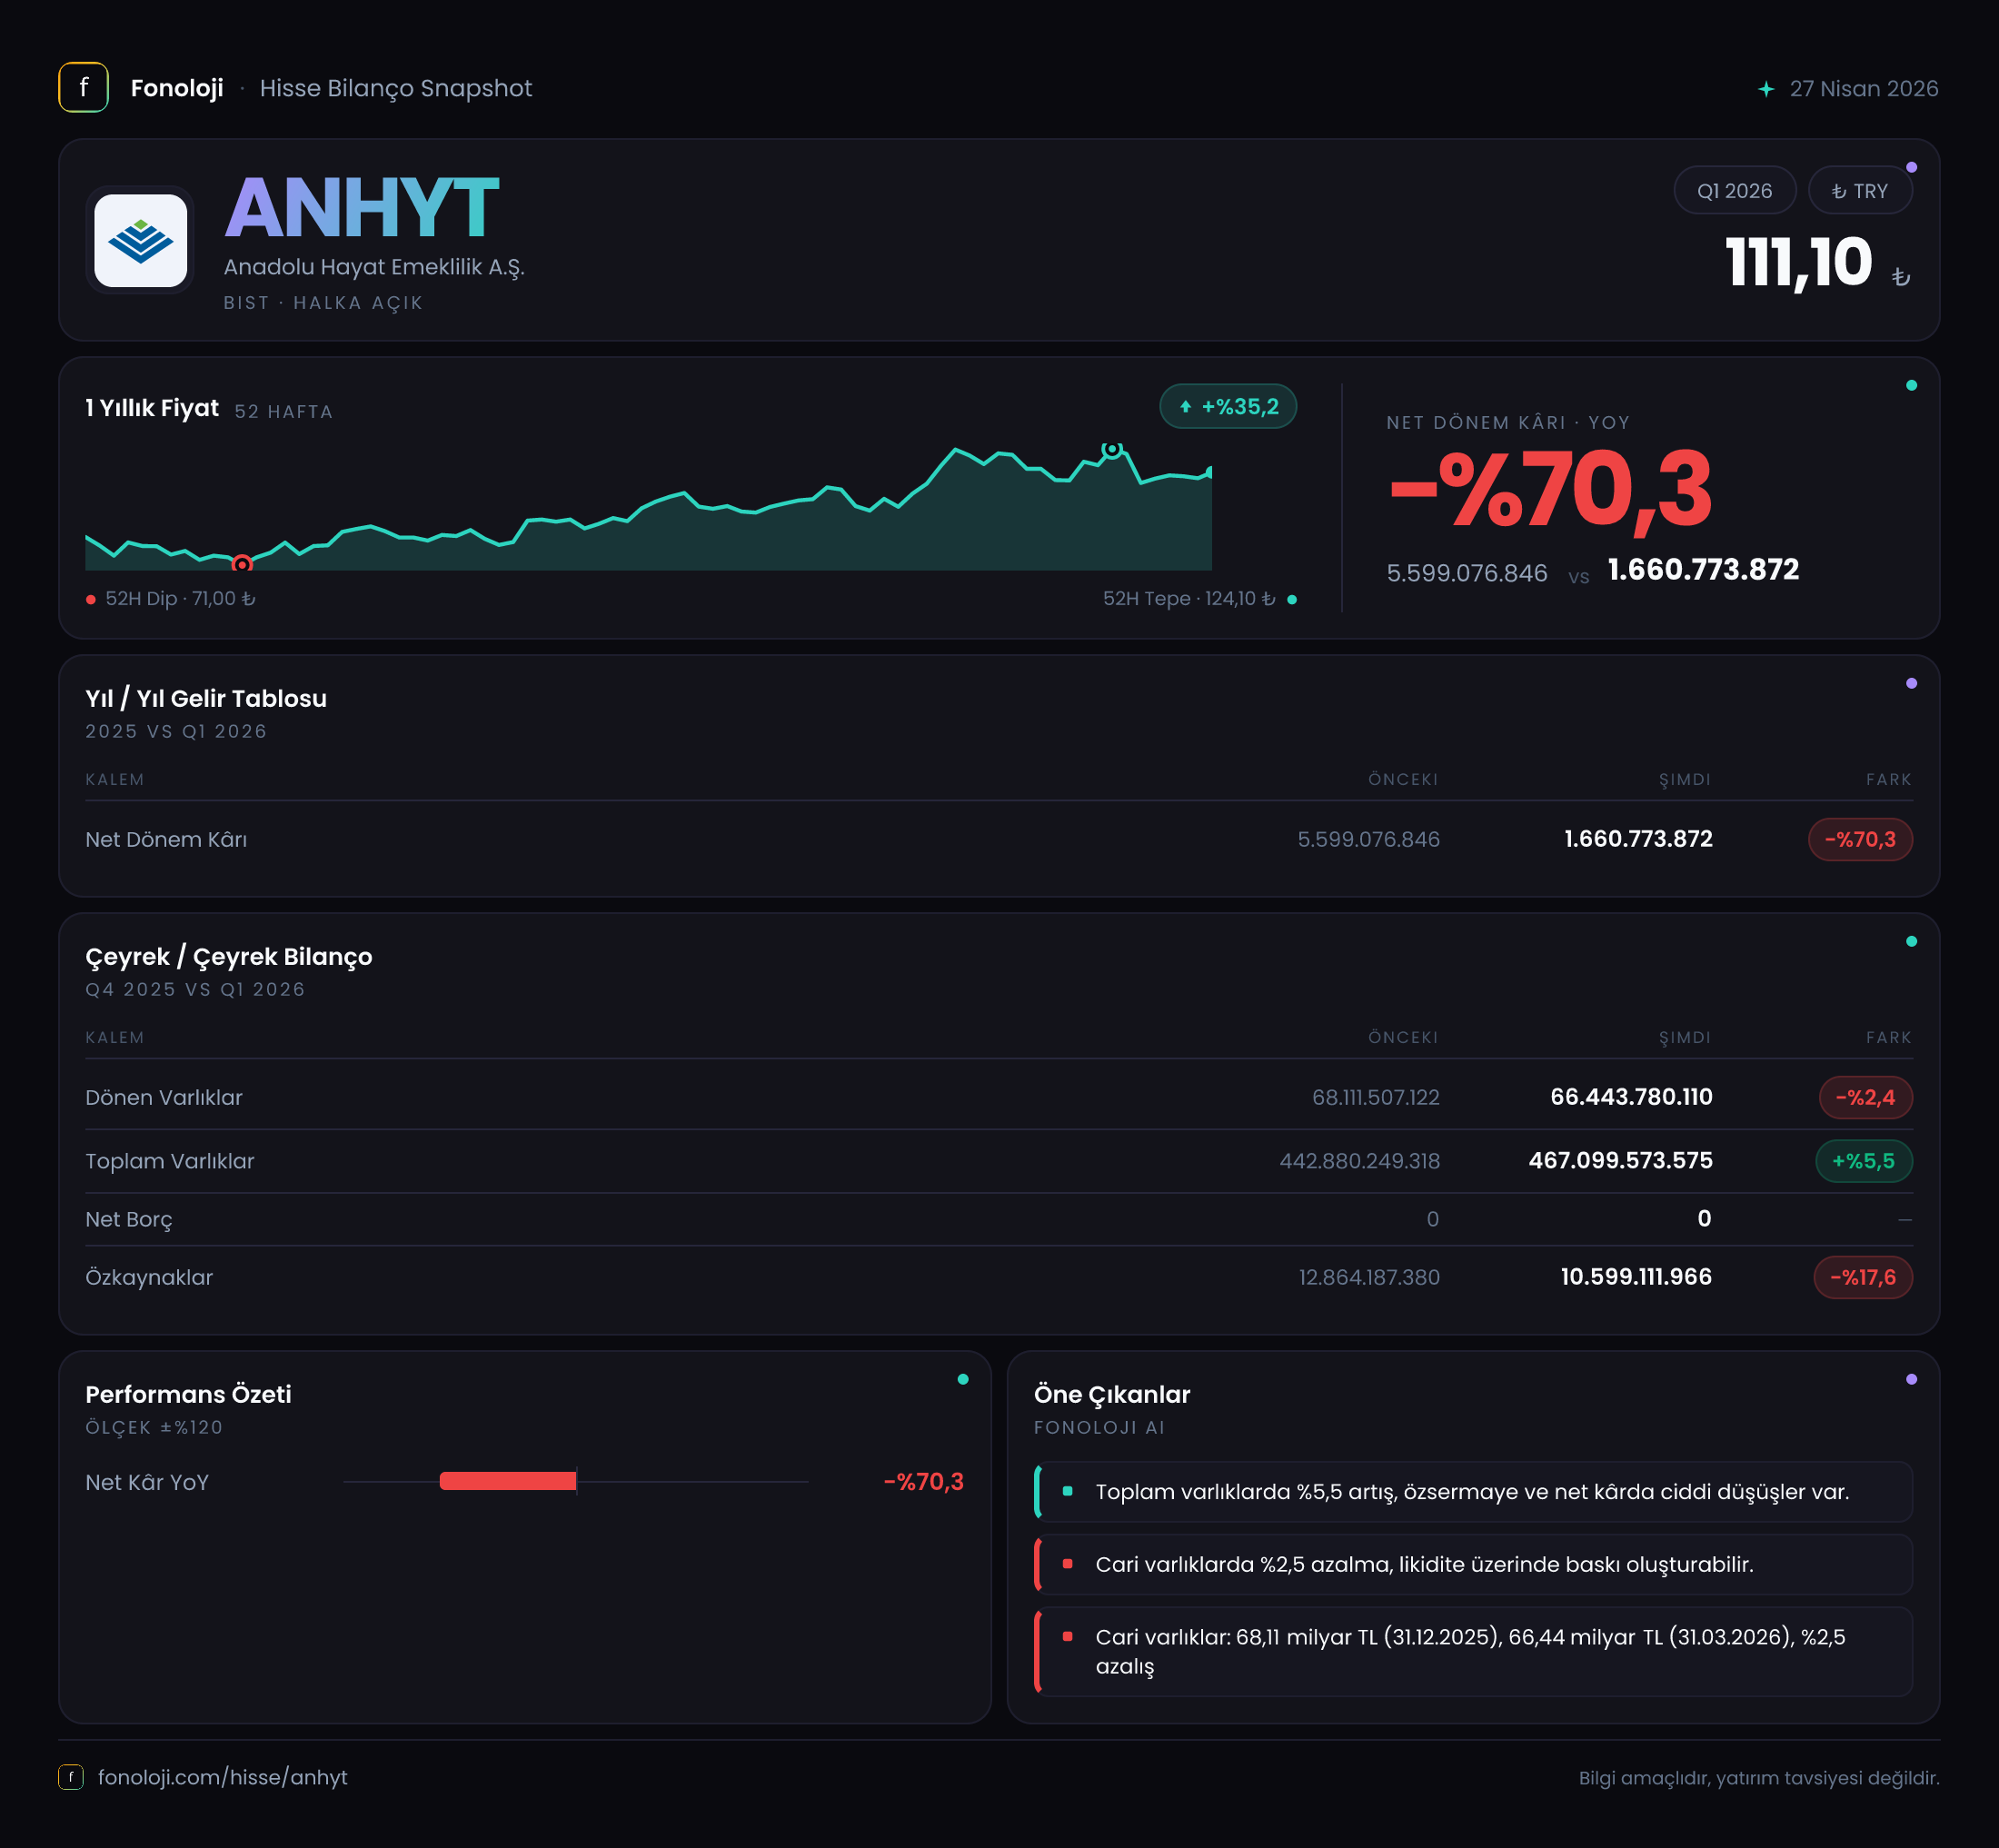Click the Performans Özeti heading
This screenshot has height=1848, width=1999.
tap(188, 1394)
